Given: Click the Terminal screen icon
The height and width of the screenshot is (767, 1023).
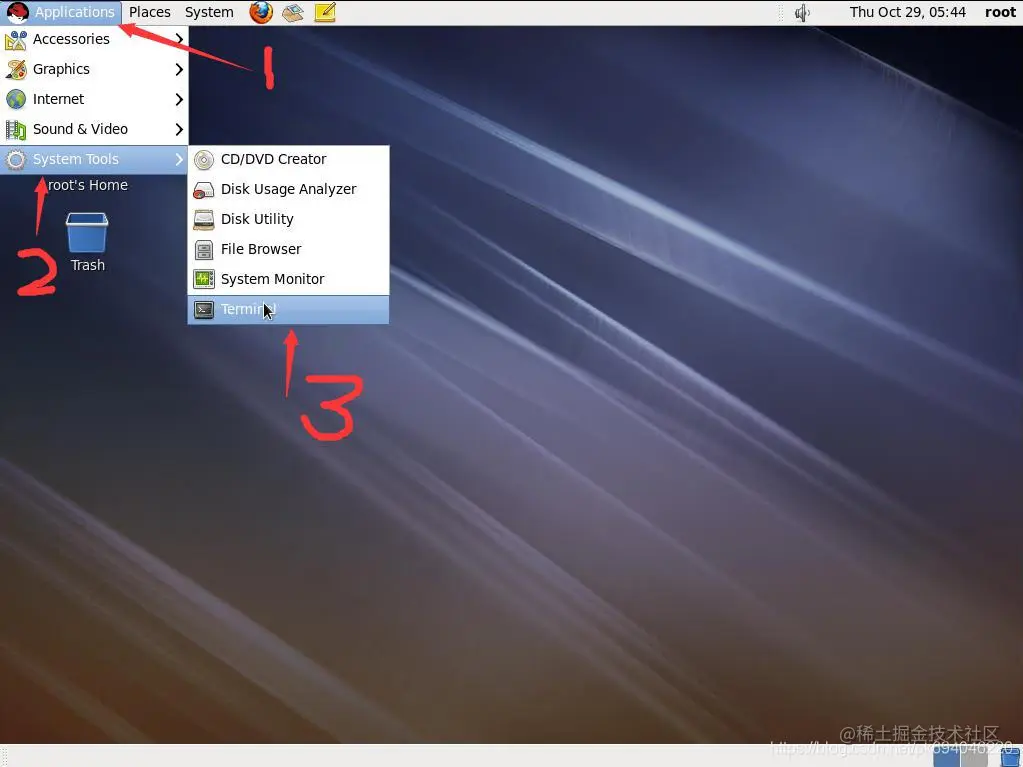Looking at the screenshot, I should tap(204, 309).
